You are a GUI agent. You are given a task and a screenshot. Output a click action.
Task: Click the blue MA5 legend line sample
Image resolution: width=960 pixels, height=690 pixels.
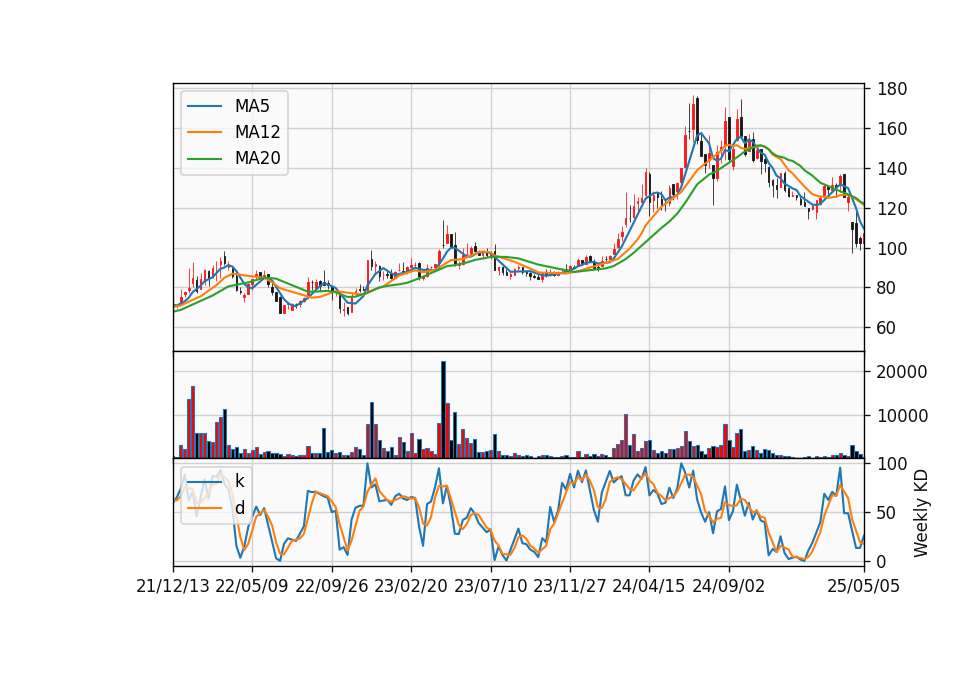[204, 106]
